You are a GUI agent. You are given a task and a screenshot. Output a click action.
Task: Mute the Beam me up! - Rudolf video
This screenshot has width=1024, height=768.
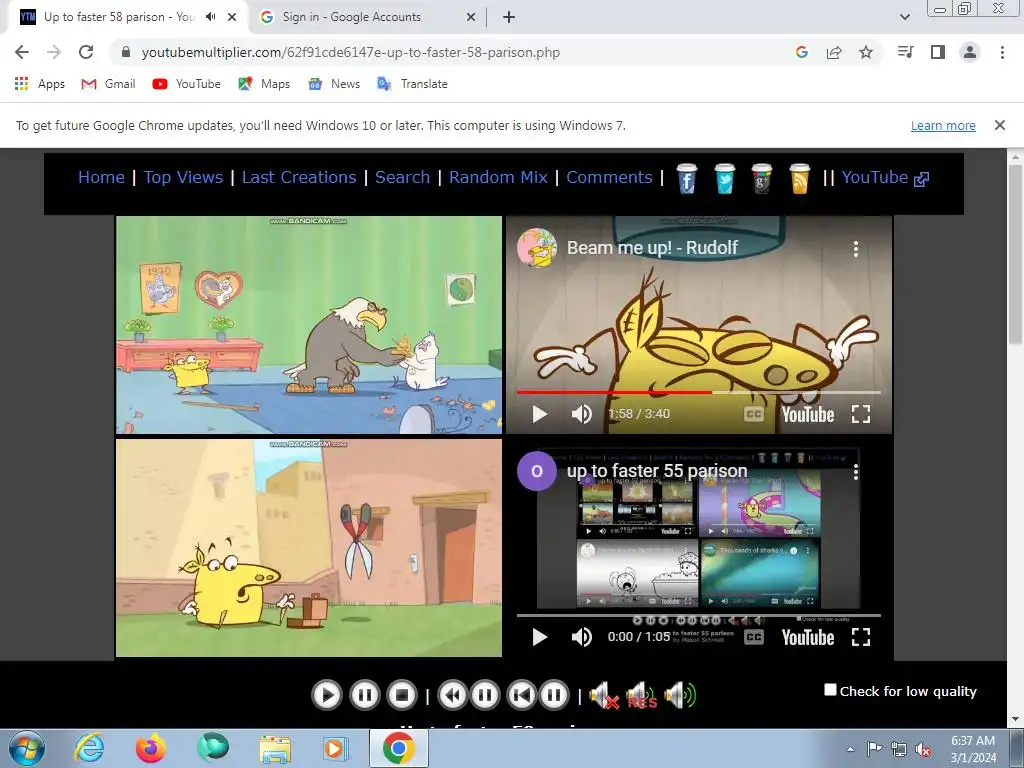pyautogui.click(x=581, y=414)
